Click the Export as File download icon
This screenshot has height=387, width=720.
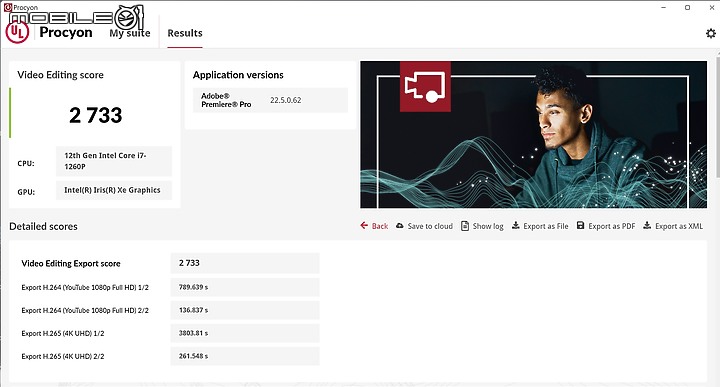click(x=516, y=225)
